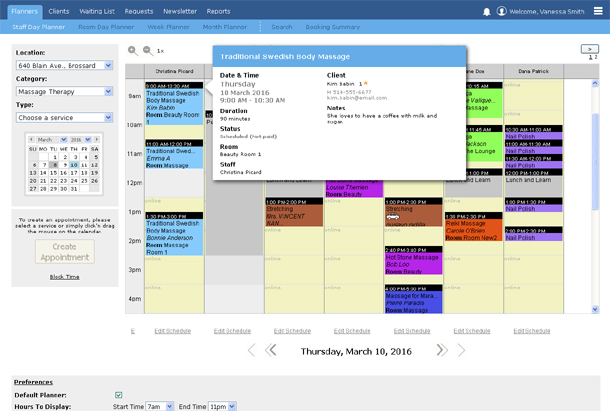
Task: Open Dana Patrick 2:00 PM Nail Polish appointment
Action: [533, 234]
